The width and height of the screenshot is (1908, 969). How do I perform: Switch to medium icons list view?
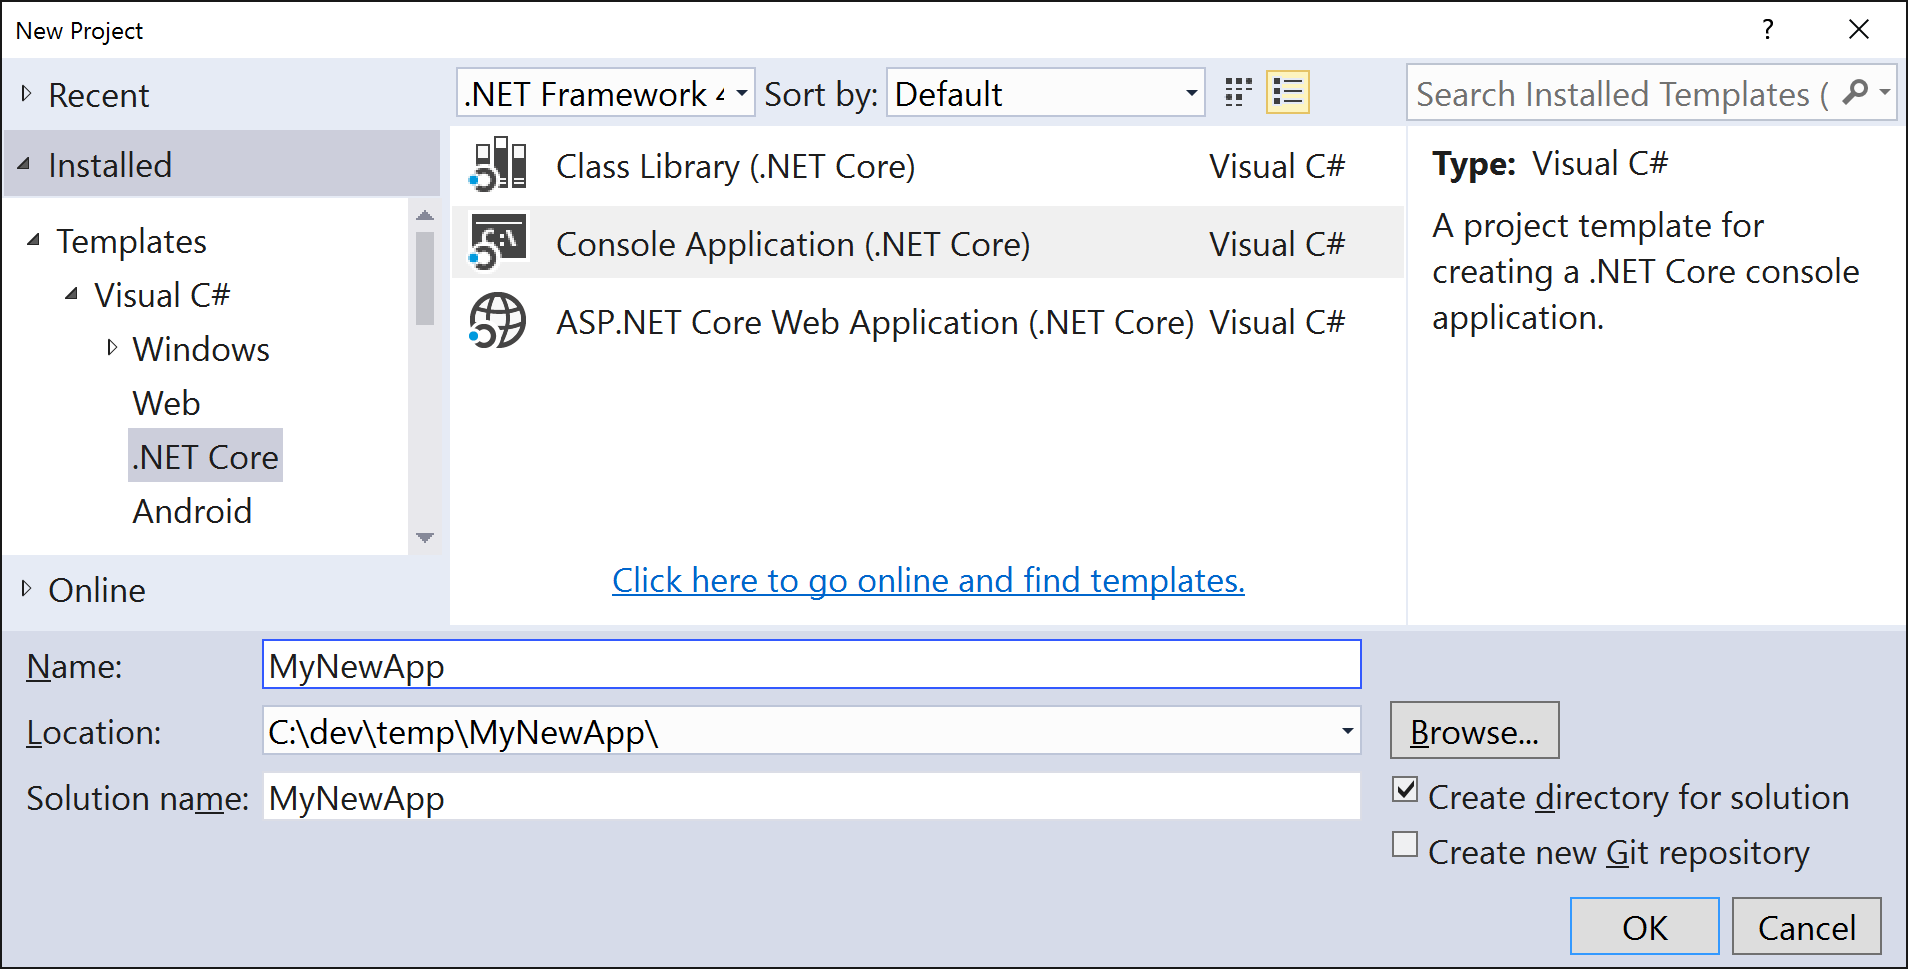coord(1288,93)
